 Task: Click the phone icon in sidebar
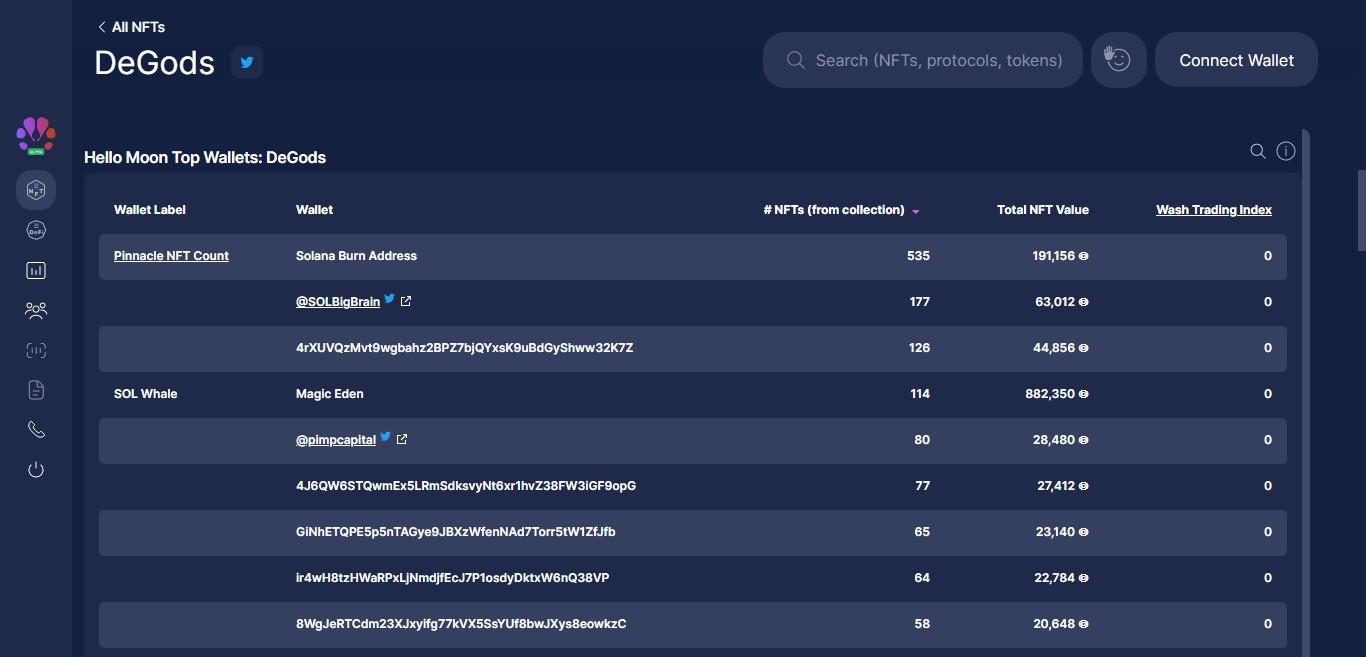point(36,430)
